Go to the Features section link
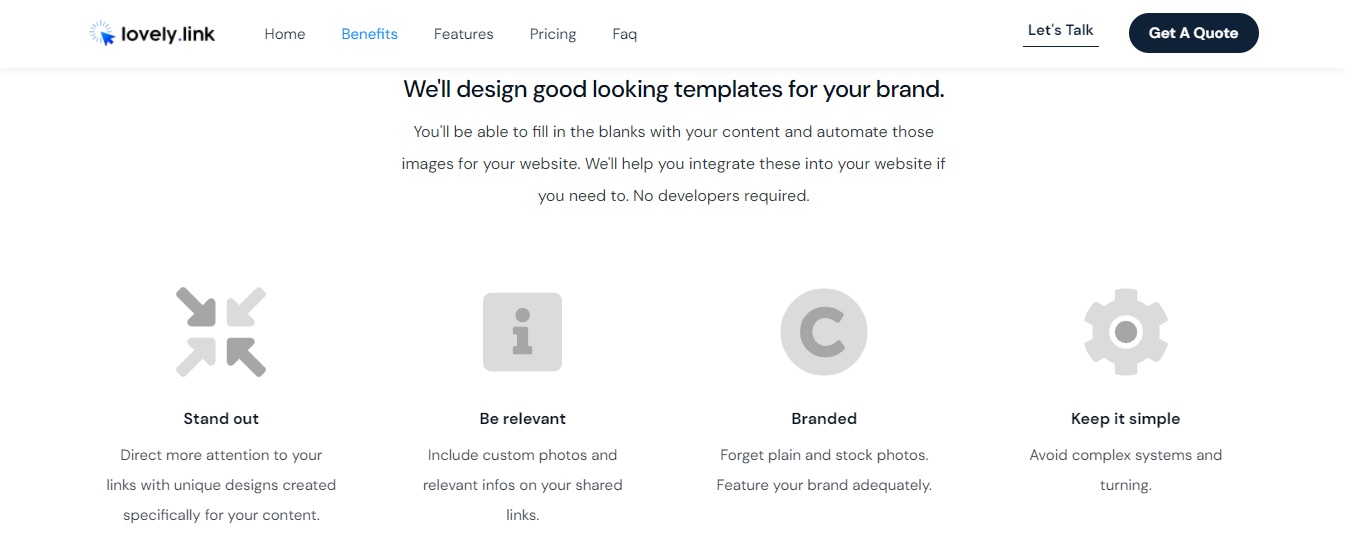Viewport: 1345px width, 554px height. pos(463,34)
